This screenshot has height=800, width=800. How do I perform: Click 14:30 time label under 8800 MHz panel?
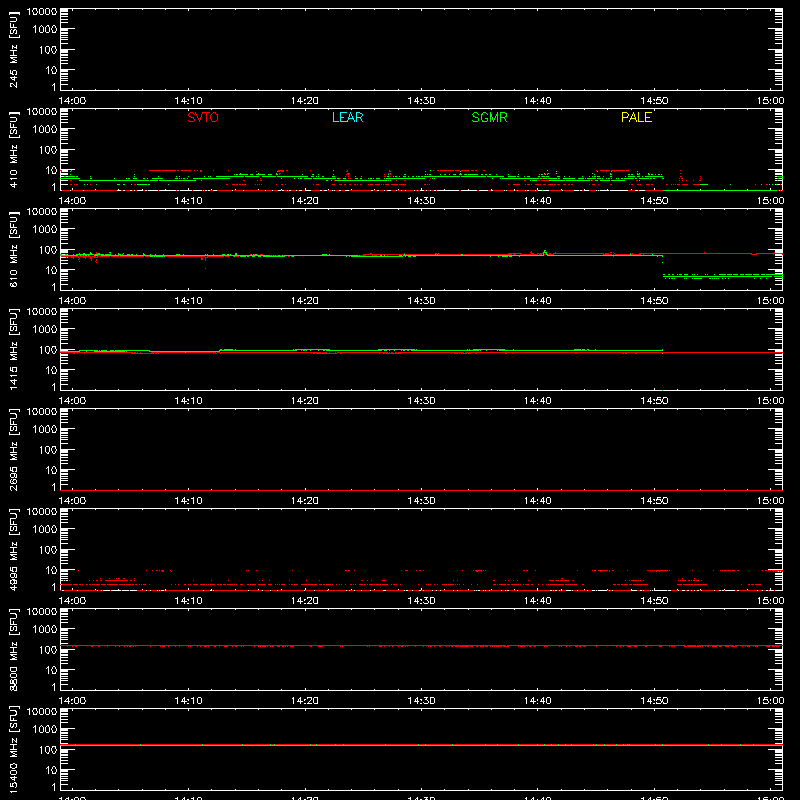click(x=421, y=701)
